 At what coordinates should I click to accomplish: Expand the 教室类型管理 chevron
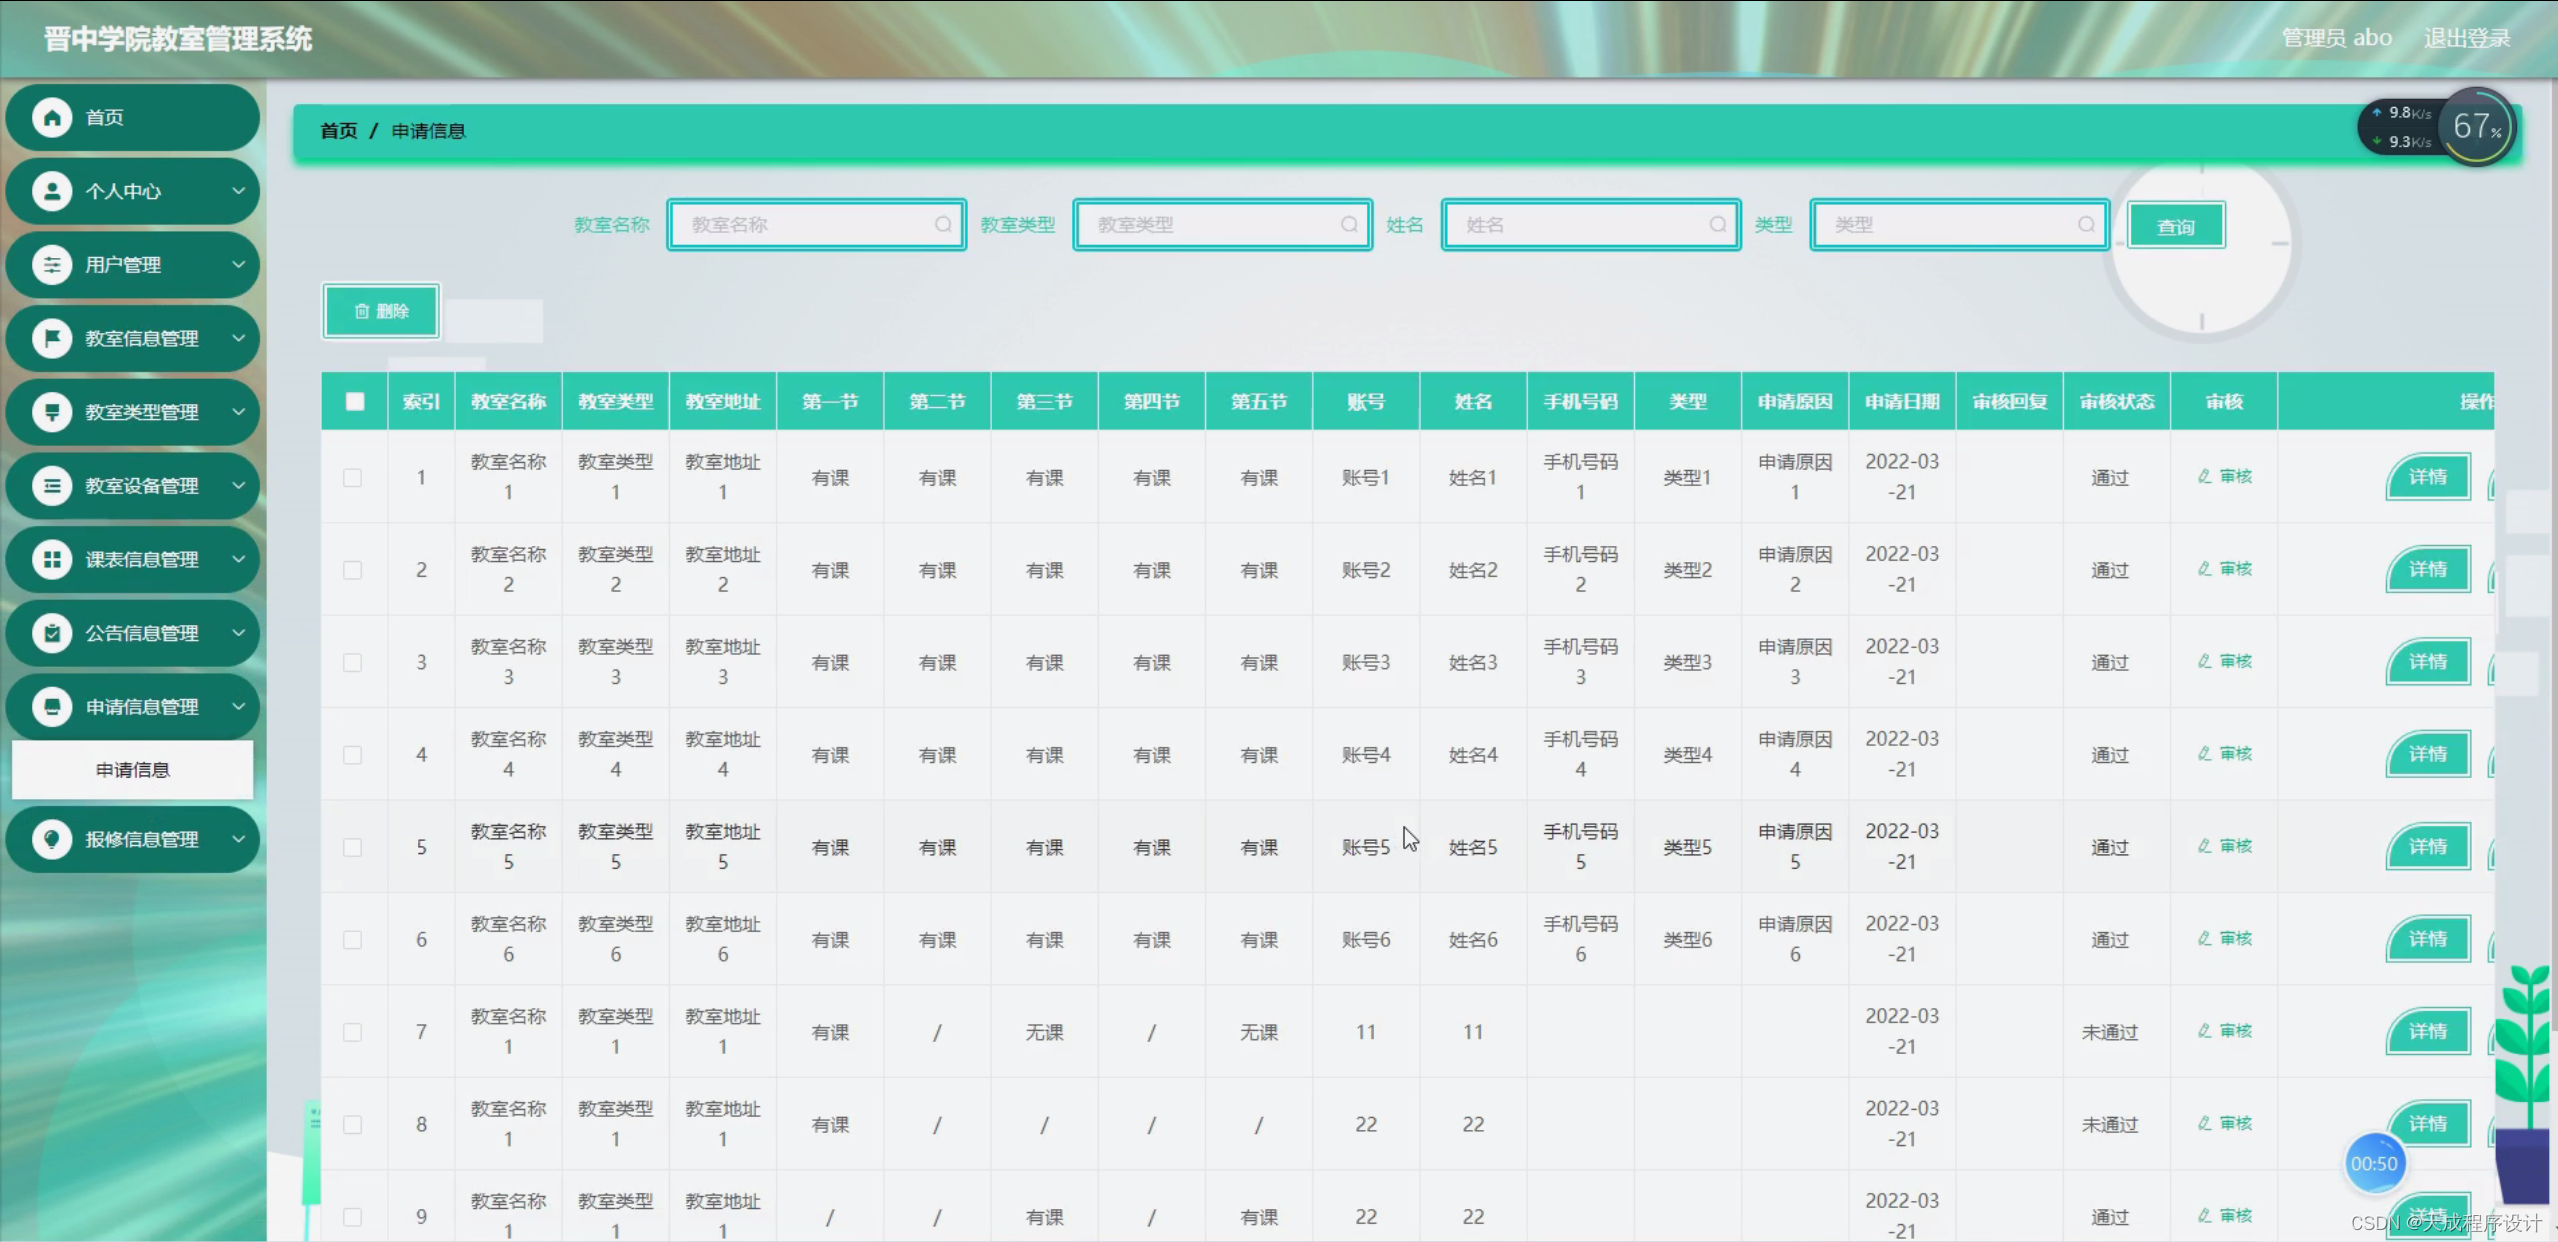pyautogui.click(x=238, y=412)
